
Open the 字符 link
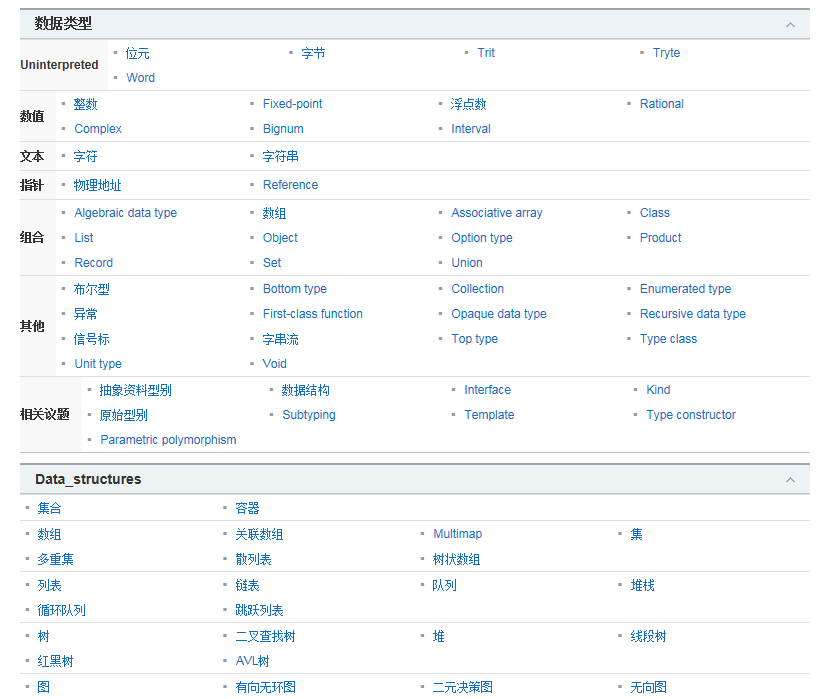point(86,157)
